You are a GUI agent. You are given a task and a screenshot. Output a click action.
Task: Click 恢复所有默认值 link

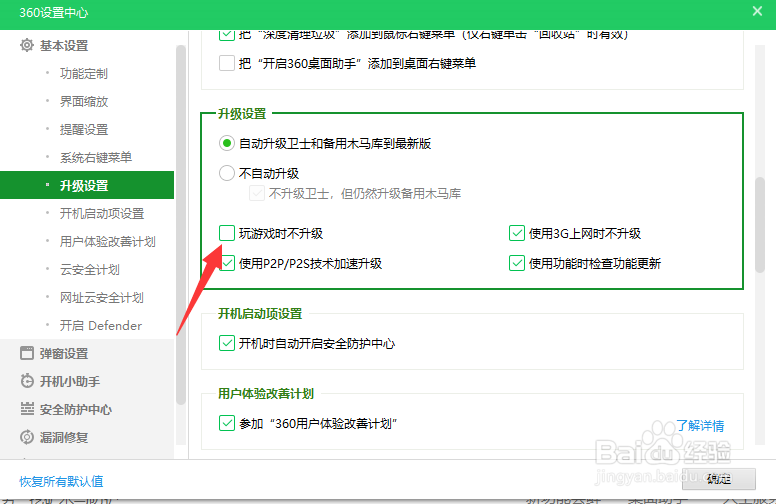click(x=61, y=481)
